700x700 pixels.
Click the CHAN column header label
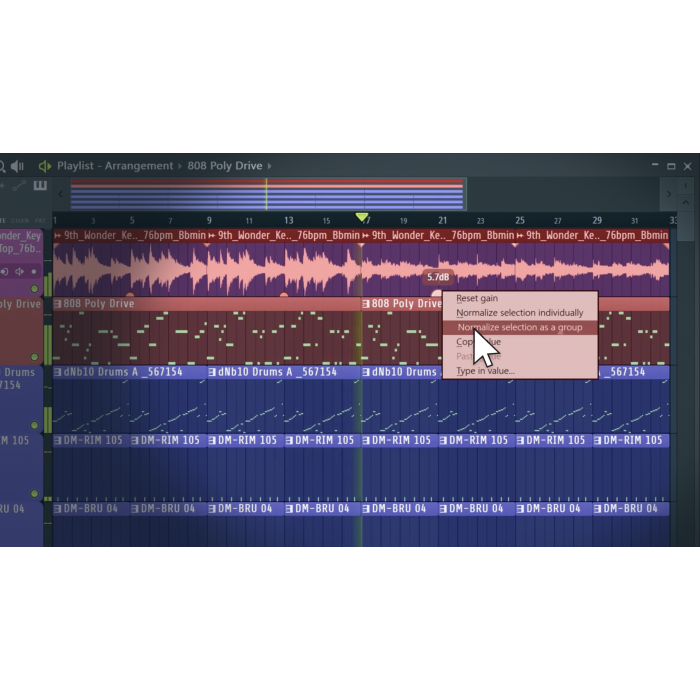pos(20,221)
